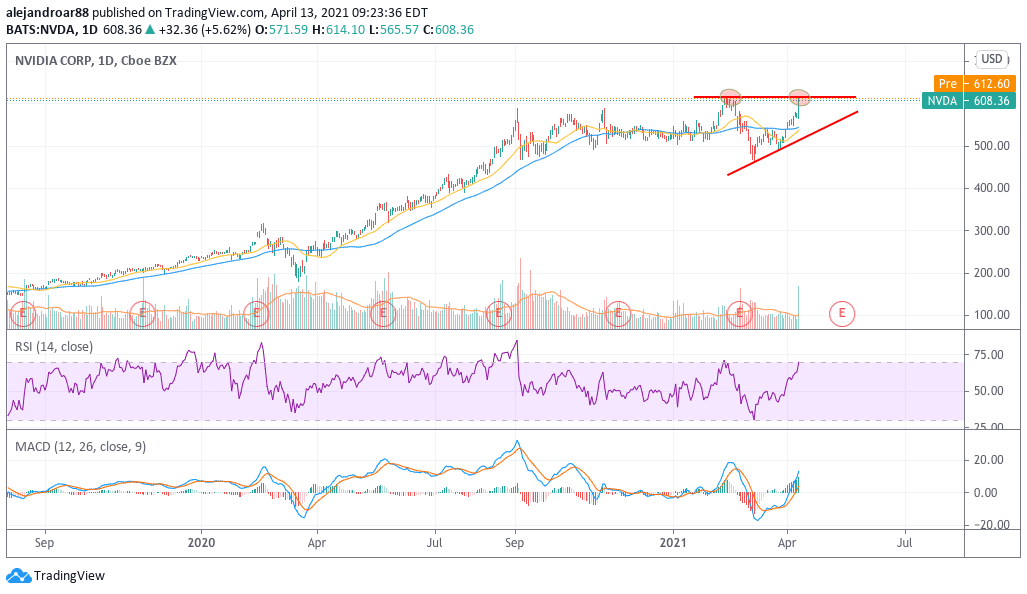Select the NVIDIA CORP, 1D, Cboe BZX title

click(96, 61)
